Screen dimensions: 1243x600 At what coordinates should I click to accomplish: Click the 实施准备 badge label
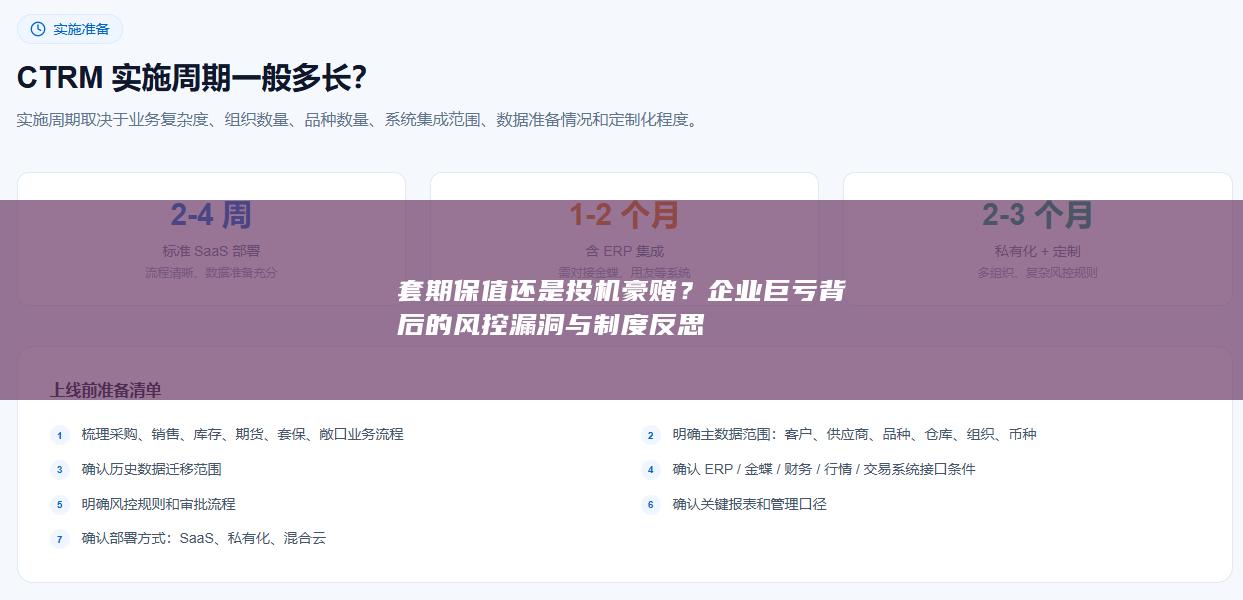coord(82,29)
